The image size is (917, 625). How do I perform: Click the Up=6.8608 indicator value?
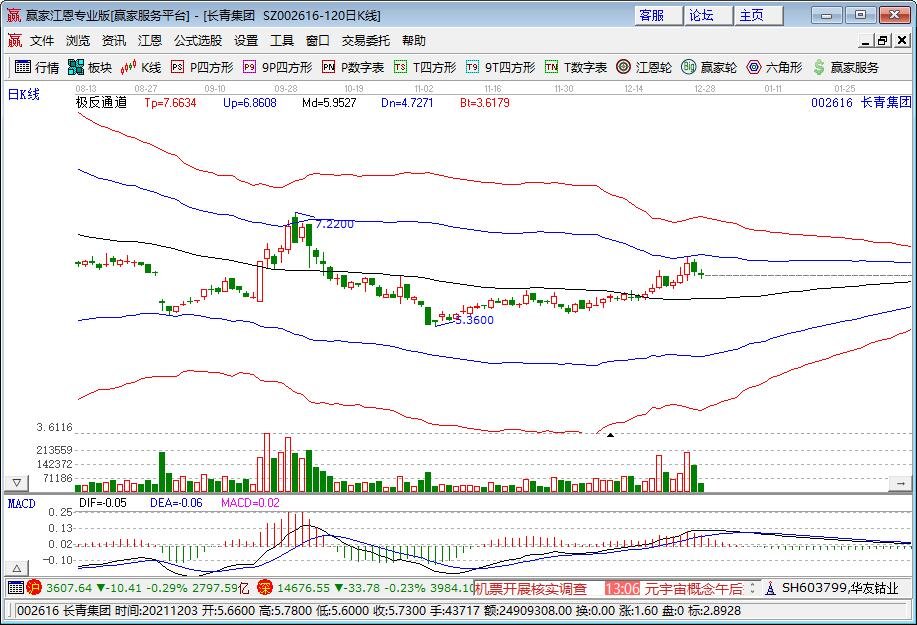tap(250, 103)
